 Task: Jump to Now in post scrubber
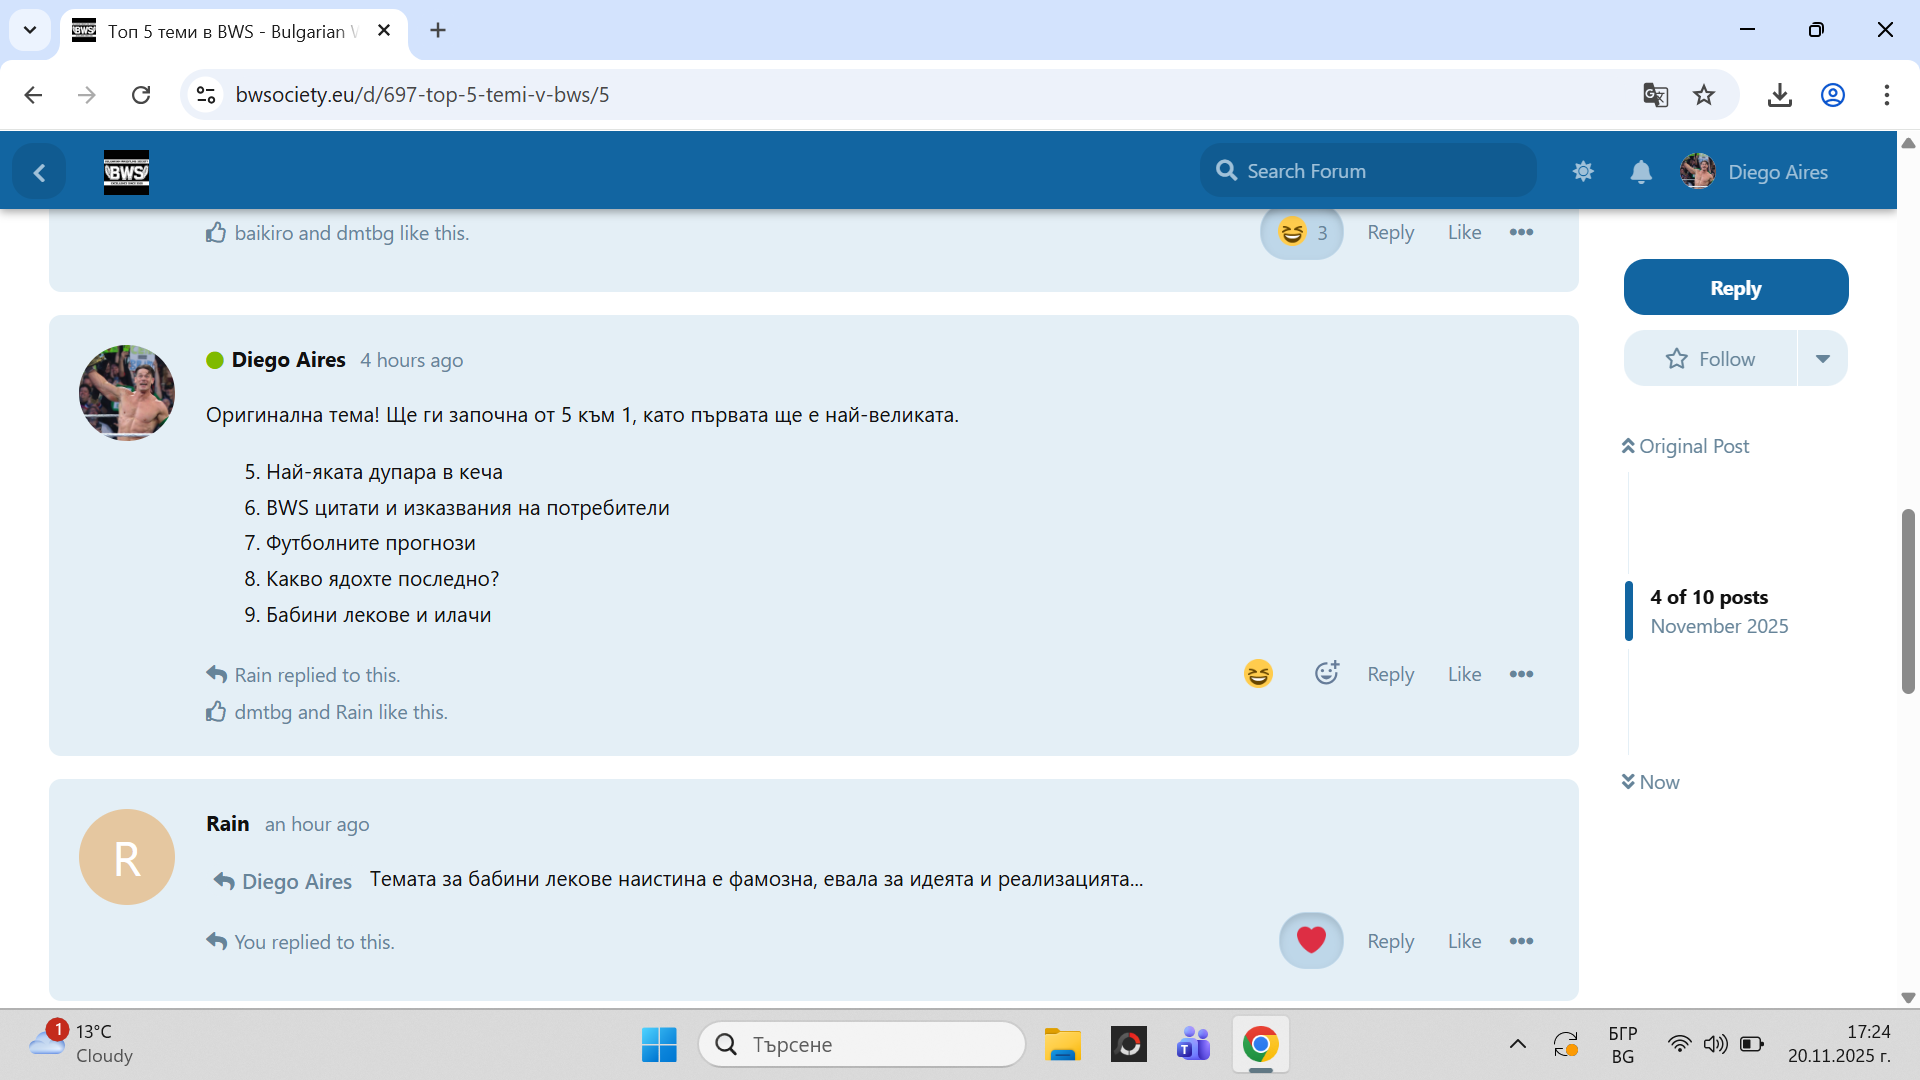click(1651, 782)
